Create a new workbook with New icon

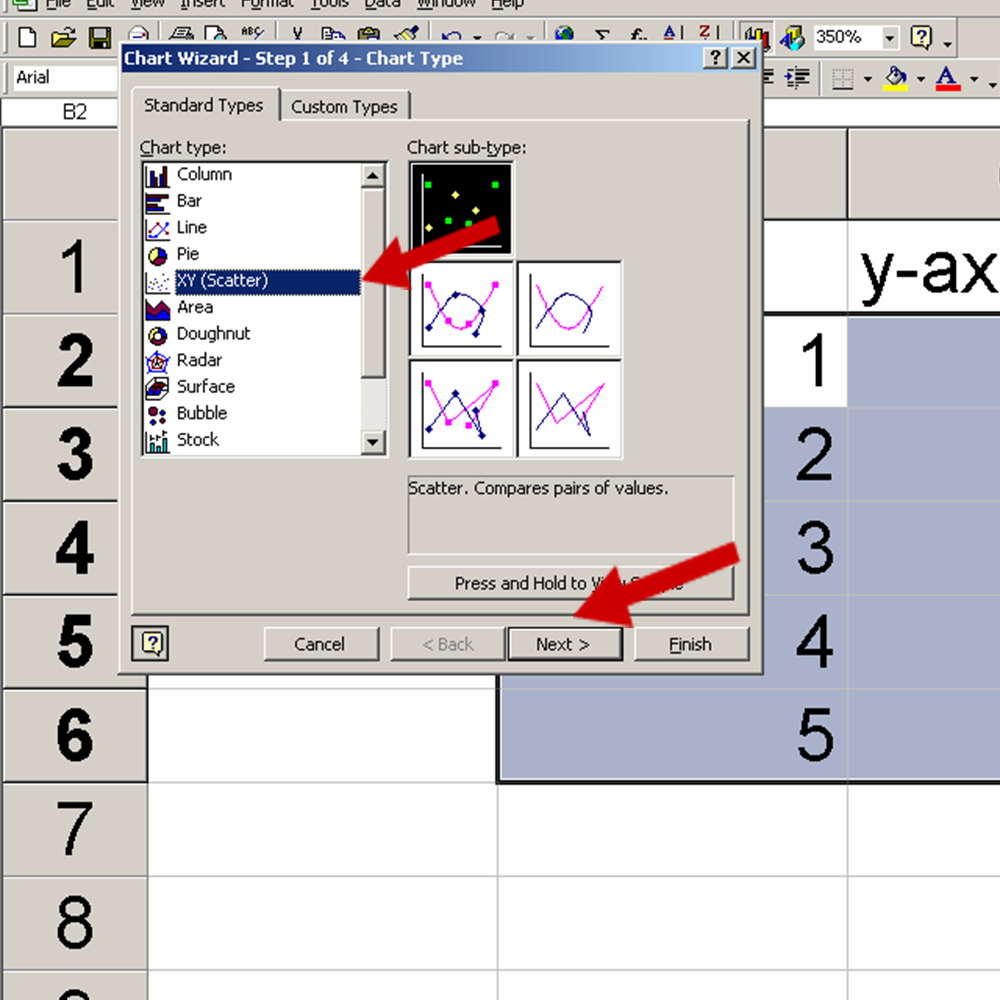pyautogui.click(x=27, y=37)
